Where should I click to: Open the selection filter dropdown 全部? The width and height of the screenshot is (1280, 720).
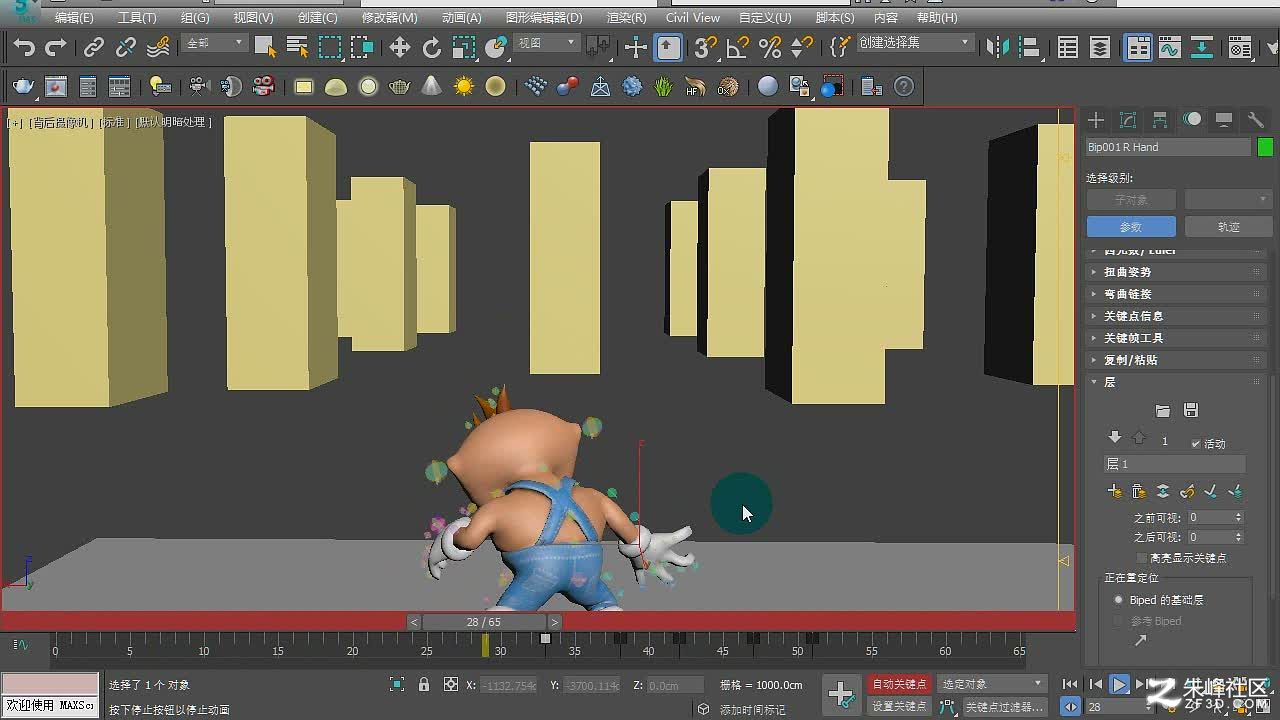click(x=215, y=43)
